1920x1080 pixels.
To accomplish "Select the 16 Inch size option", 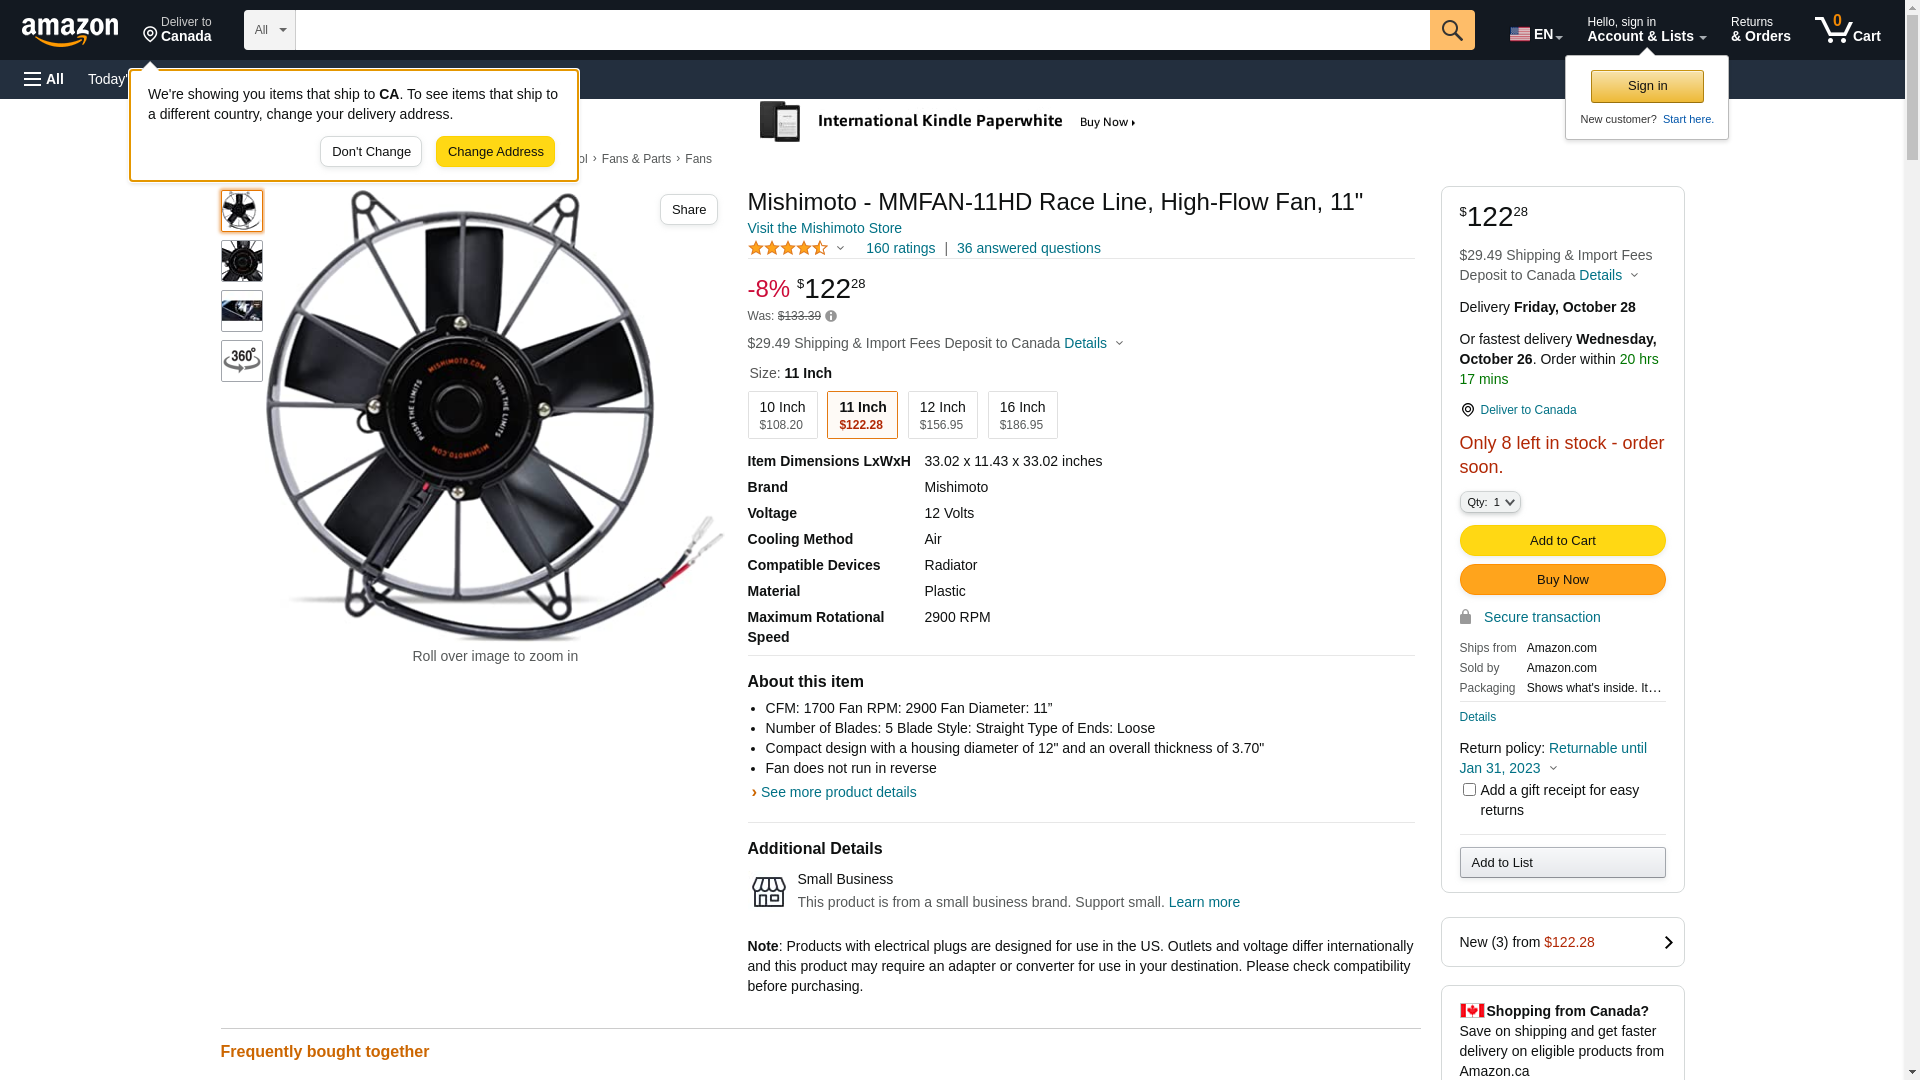I will (x=1022, y=415).
